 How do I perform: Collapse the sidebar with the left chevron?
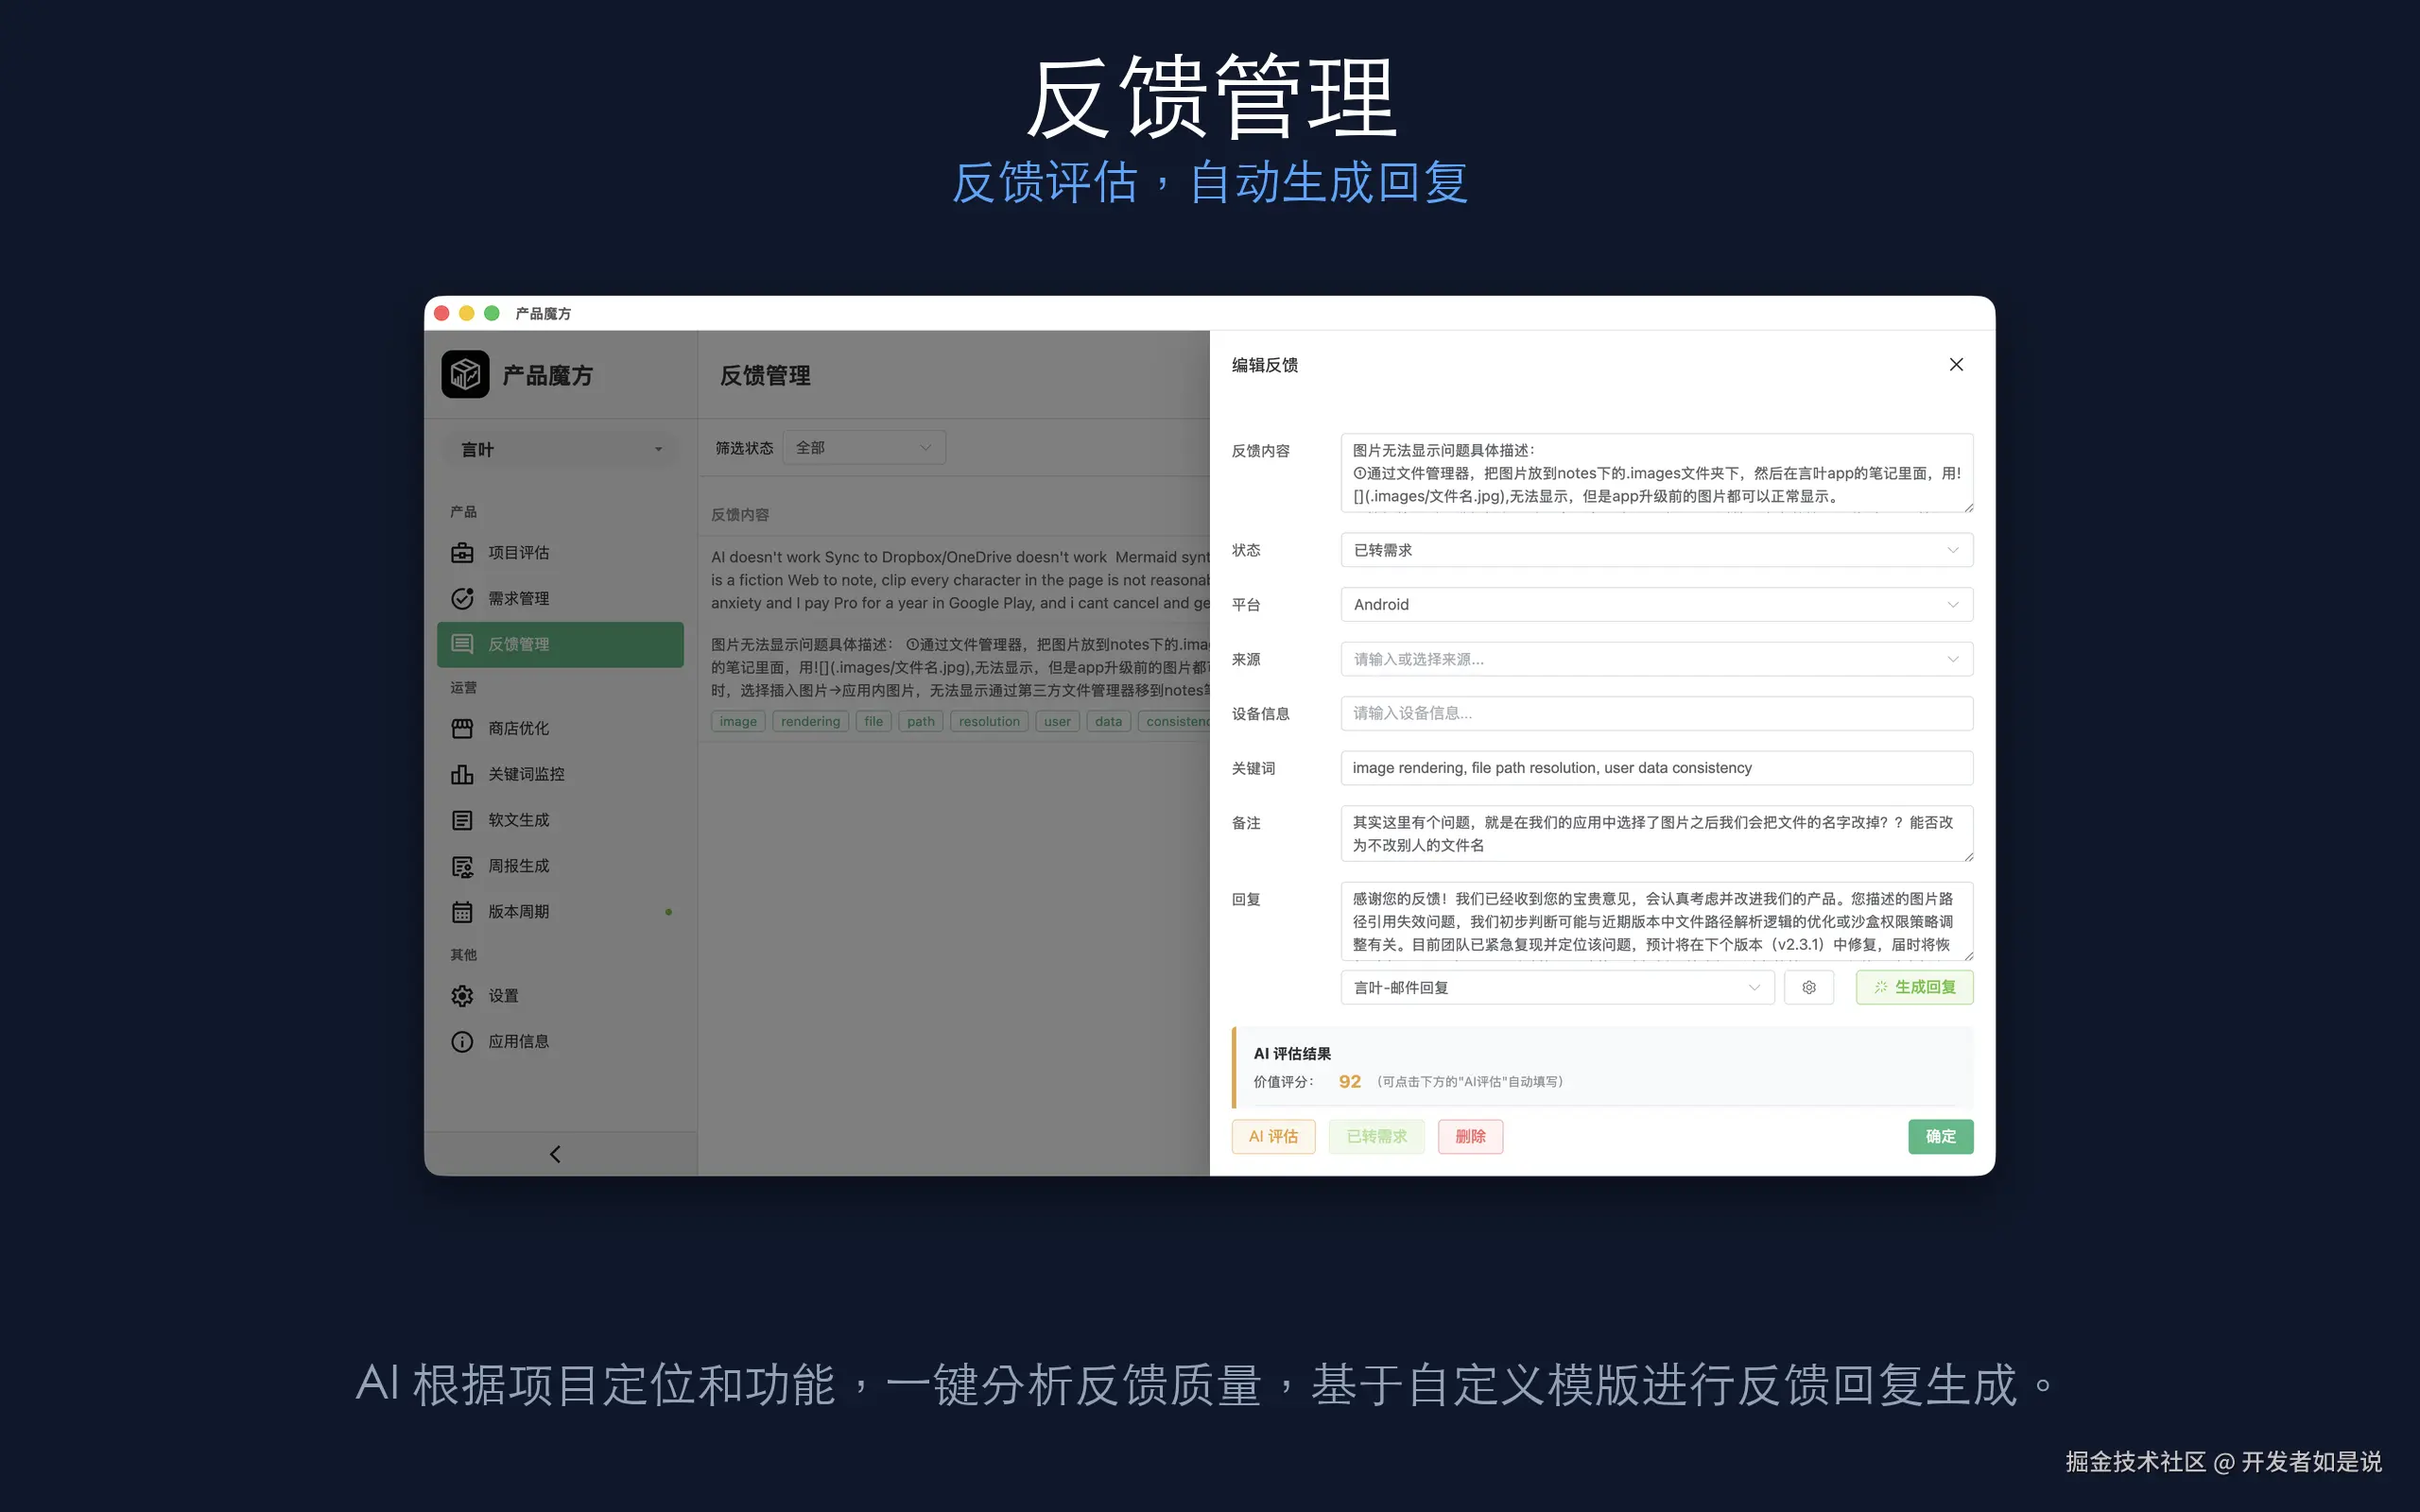tap(555, 1155)
